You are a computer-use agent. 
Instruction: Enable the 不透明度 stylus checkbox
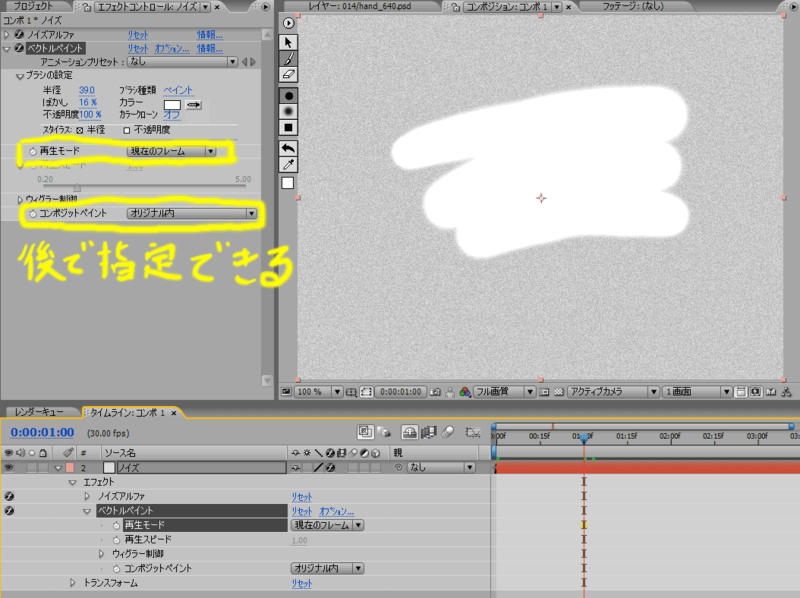(x=125, y=128)
